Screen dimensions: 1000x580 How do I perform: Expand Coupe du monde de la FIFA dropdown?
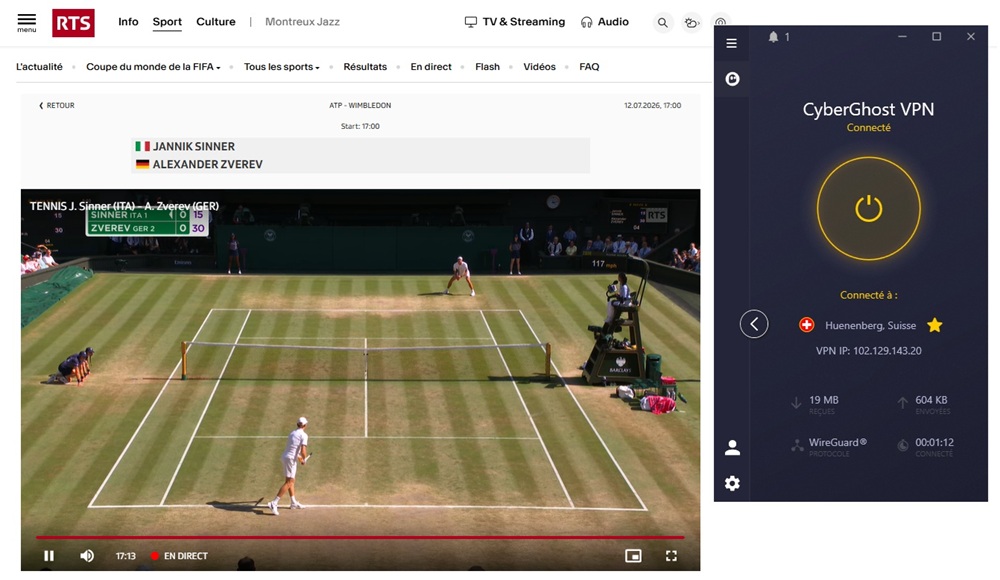[153, 66]
